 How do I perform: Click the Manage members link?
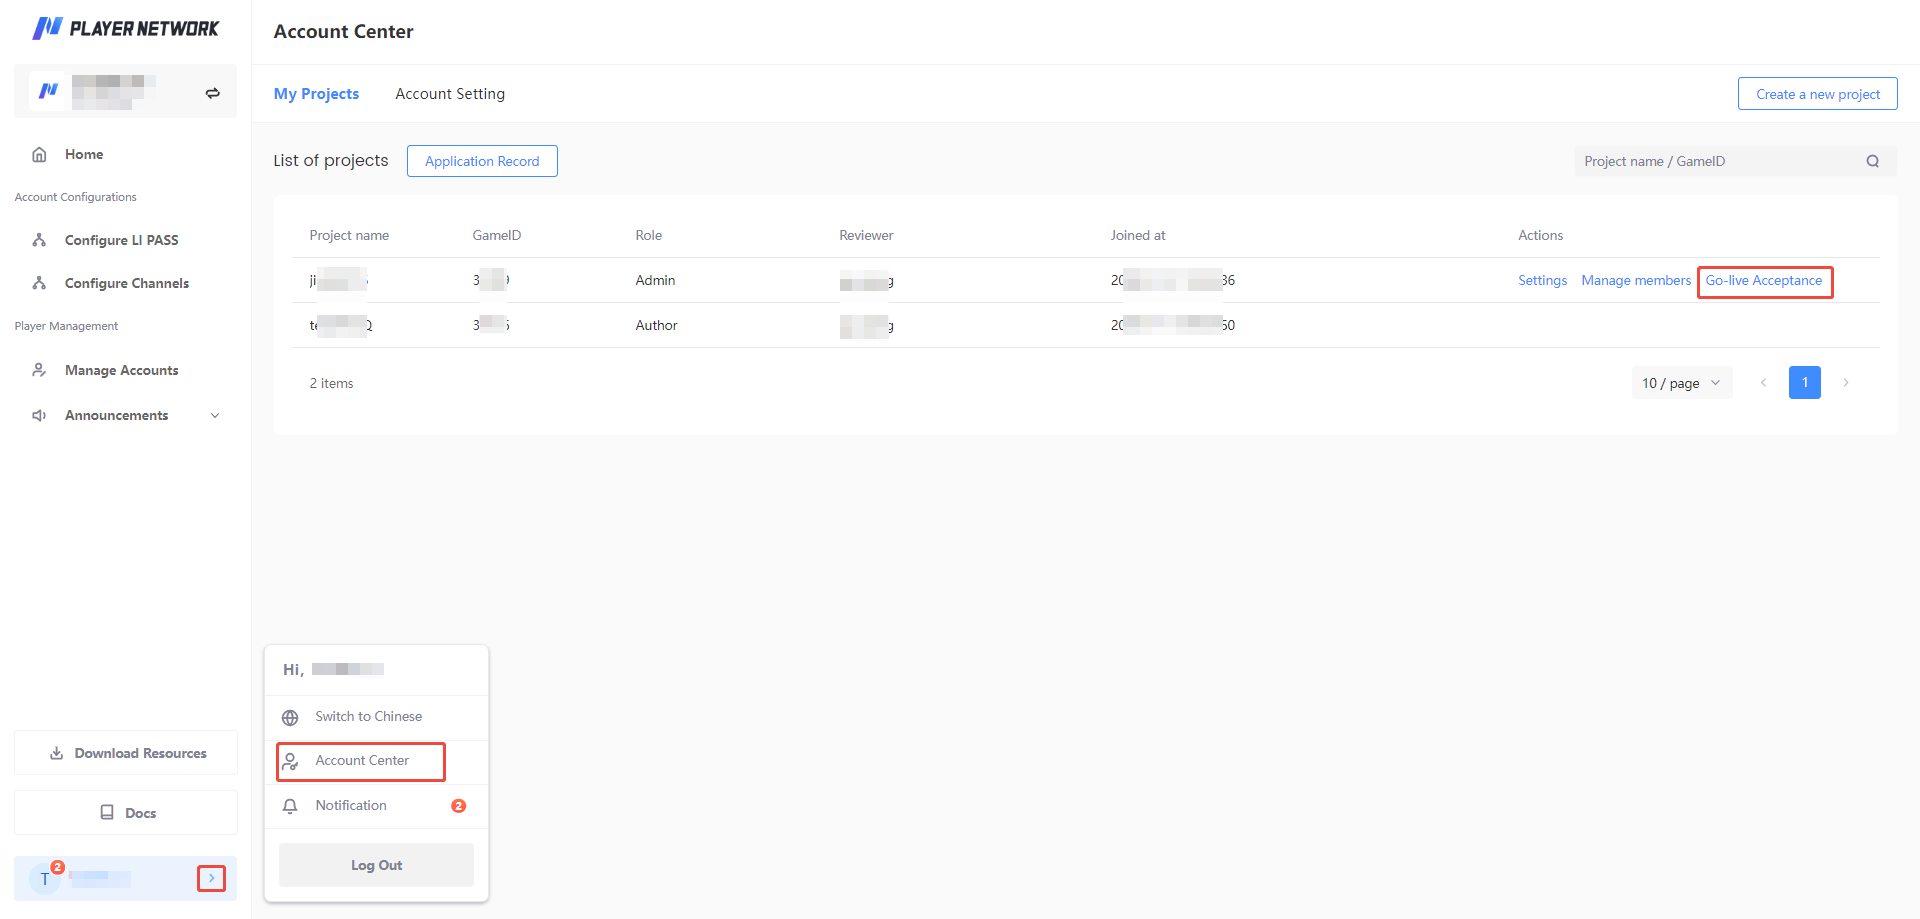tap(1635, 281)
